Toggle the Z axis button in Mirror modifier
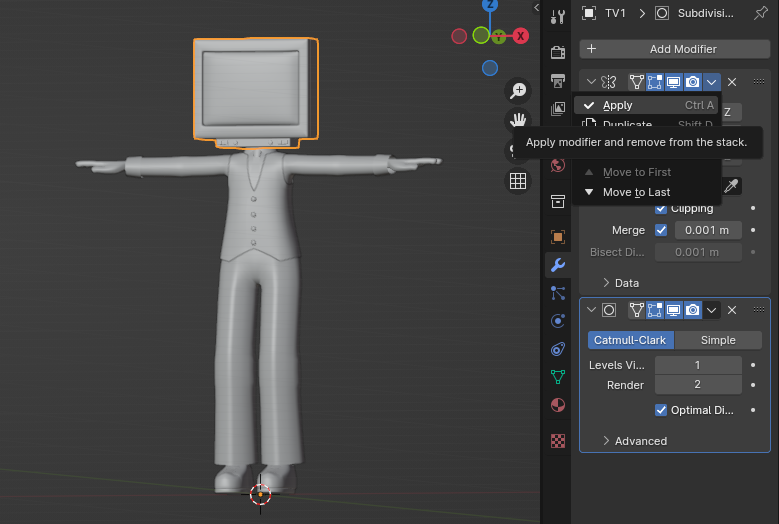Image resolution: width=779 pixels, height=524 pixels. coord(730,112)
